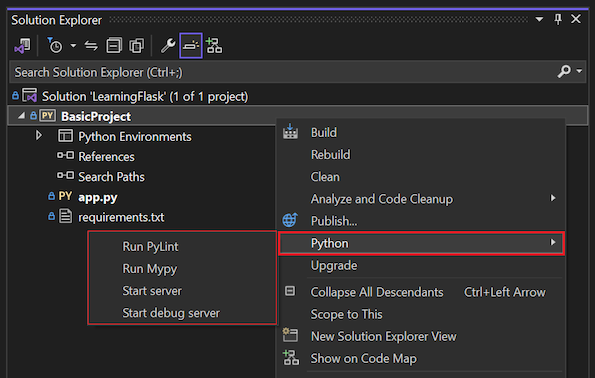Click the search magnifier icon
This screenshot has width=595, height=378.
tap(564, 71)
